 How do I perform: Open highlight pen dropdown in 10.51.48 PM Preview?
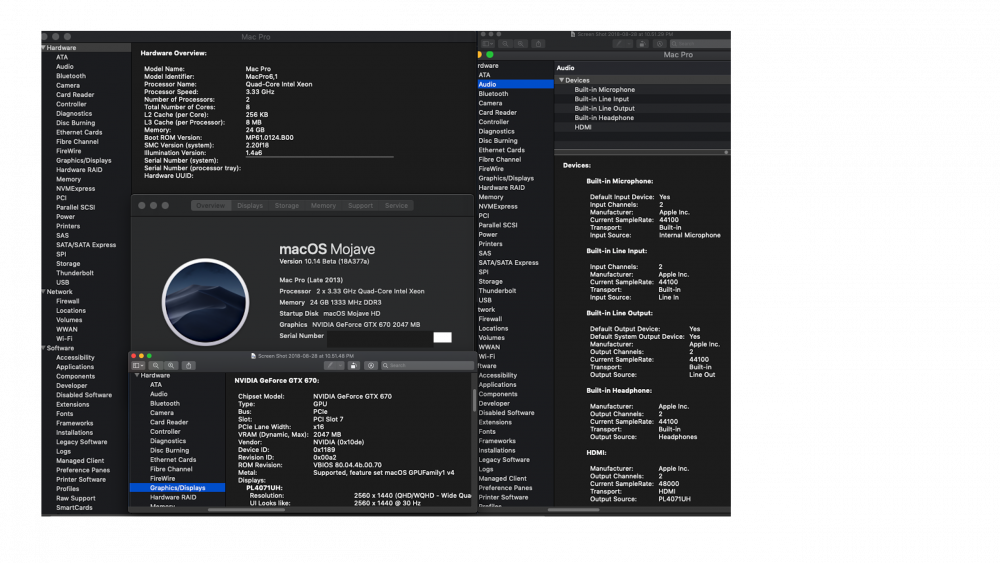[x=340, y=365]
